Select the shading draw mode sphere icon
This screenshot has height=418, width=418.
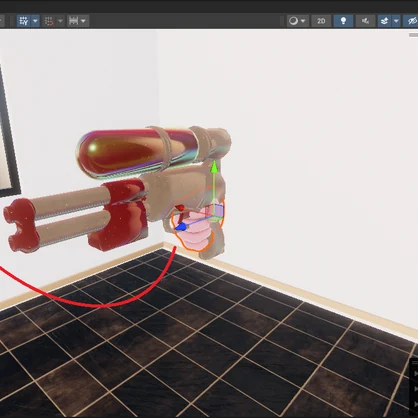(293, 21)
